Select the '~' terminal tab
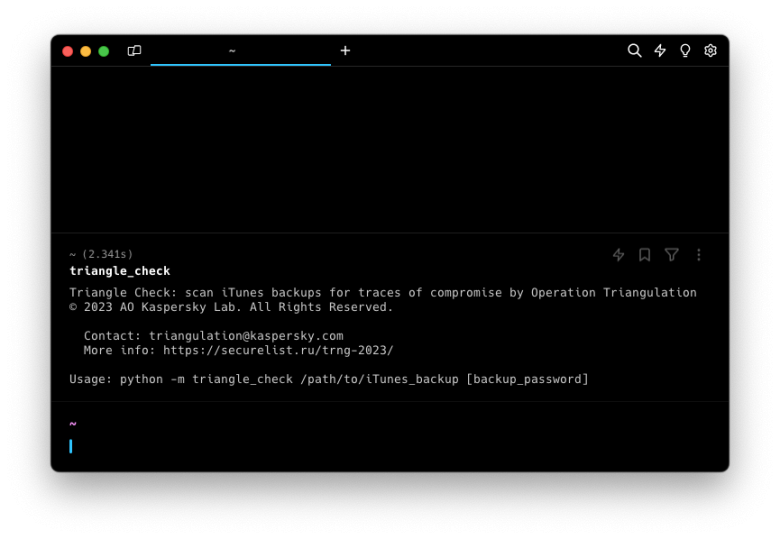The width and height of the screenshot is (780, 539). (241, 51)
